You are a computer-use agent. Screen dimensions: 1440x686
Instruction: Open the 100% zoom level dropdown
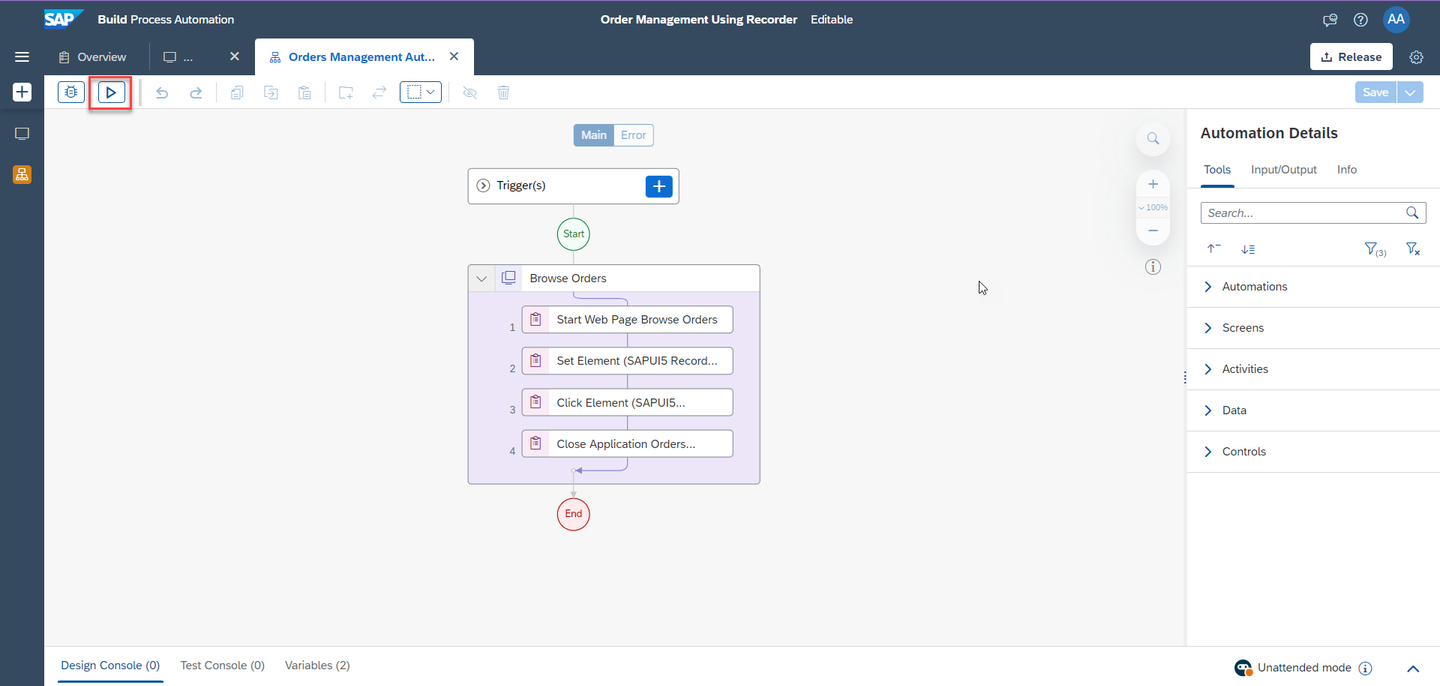click(1153, 207)
